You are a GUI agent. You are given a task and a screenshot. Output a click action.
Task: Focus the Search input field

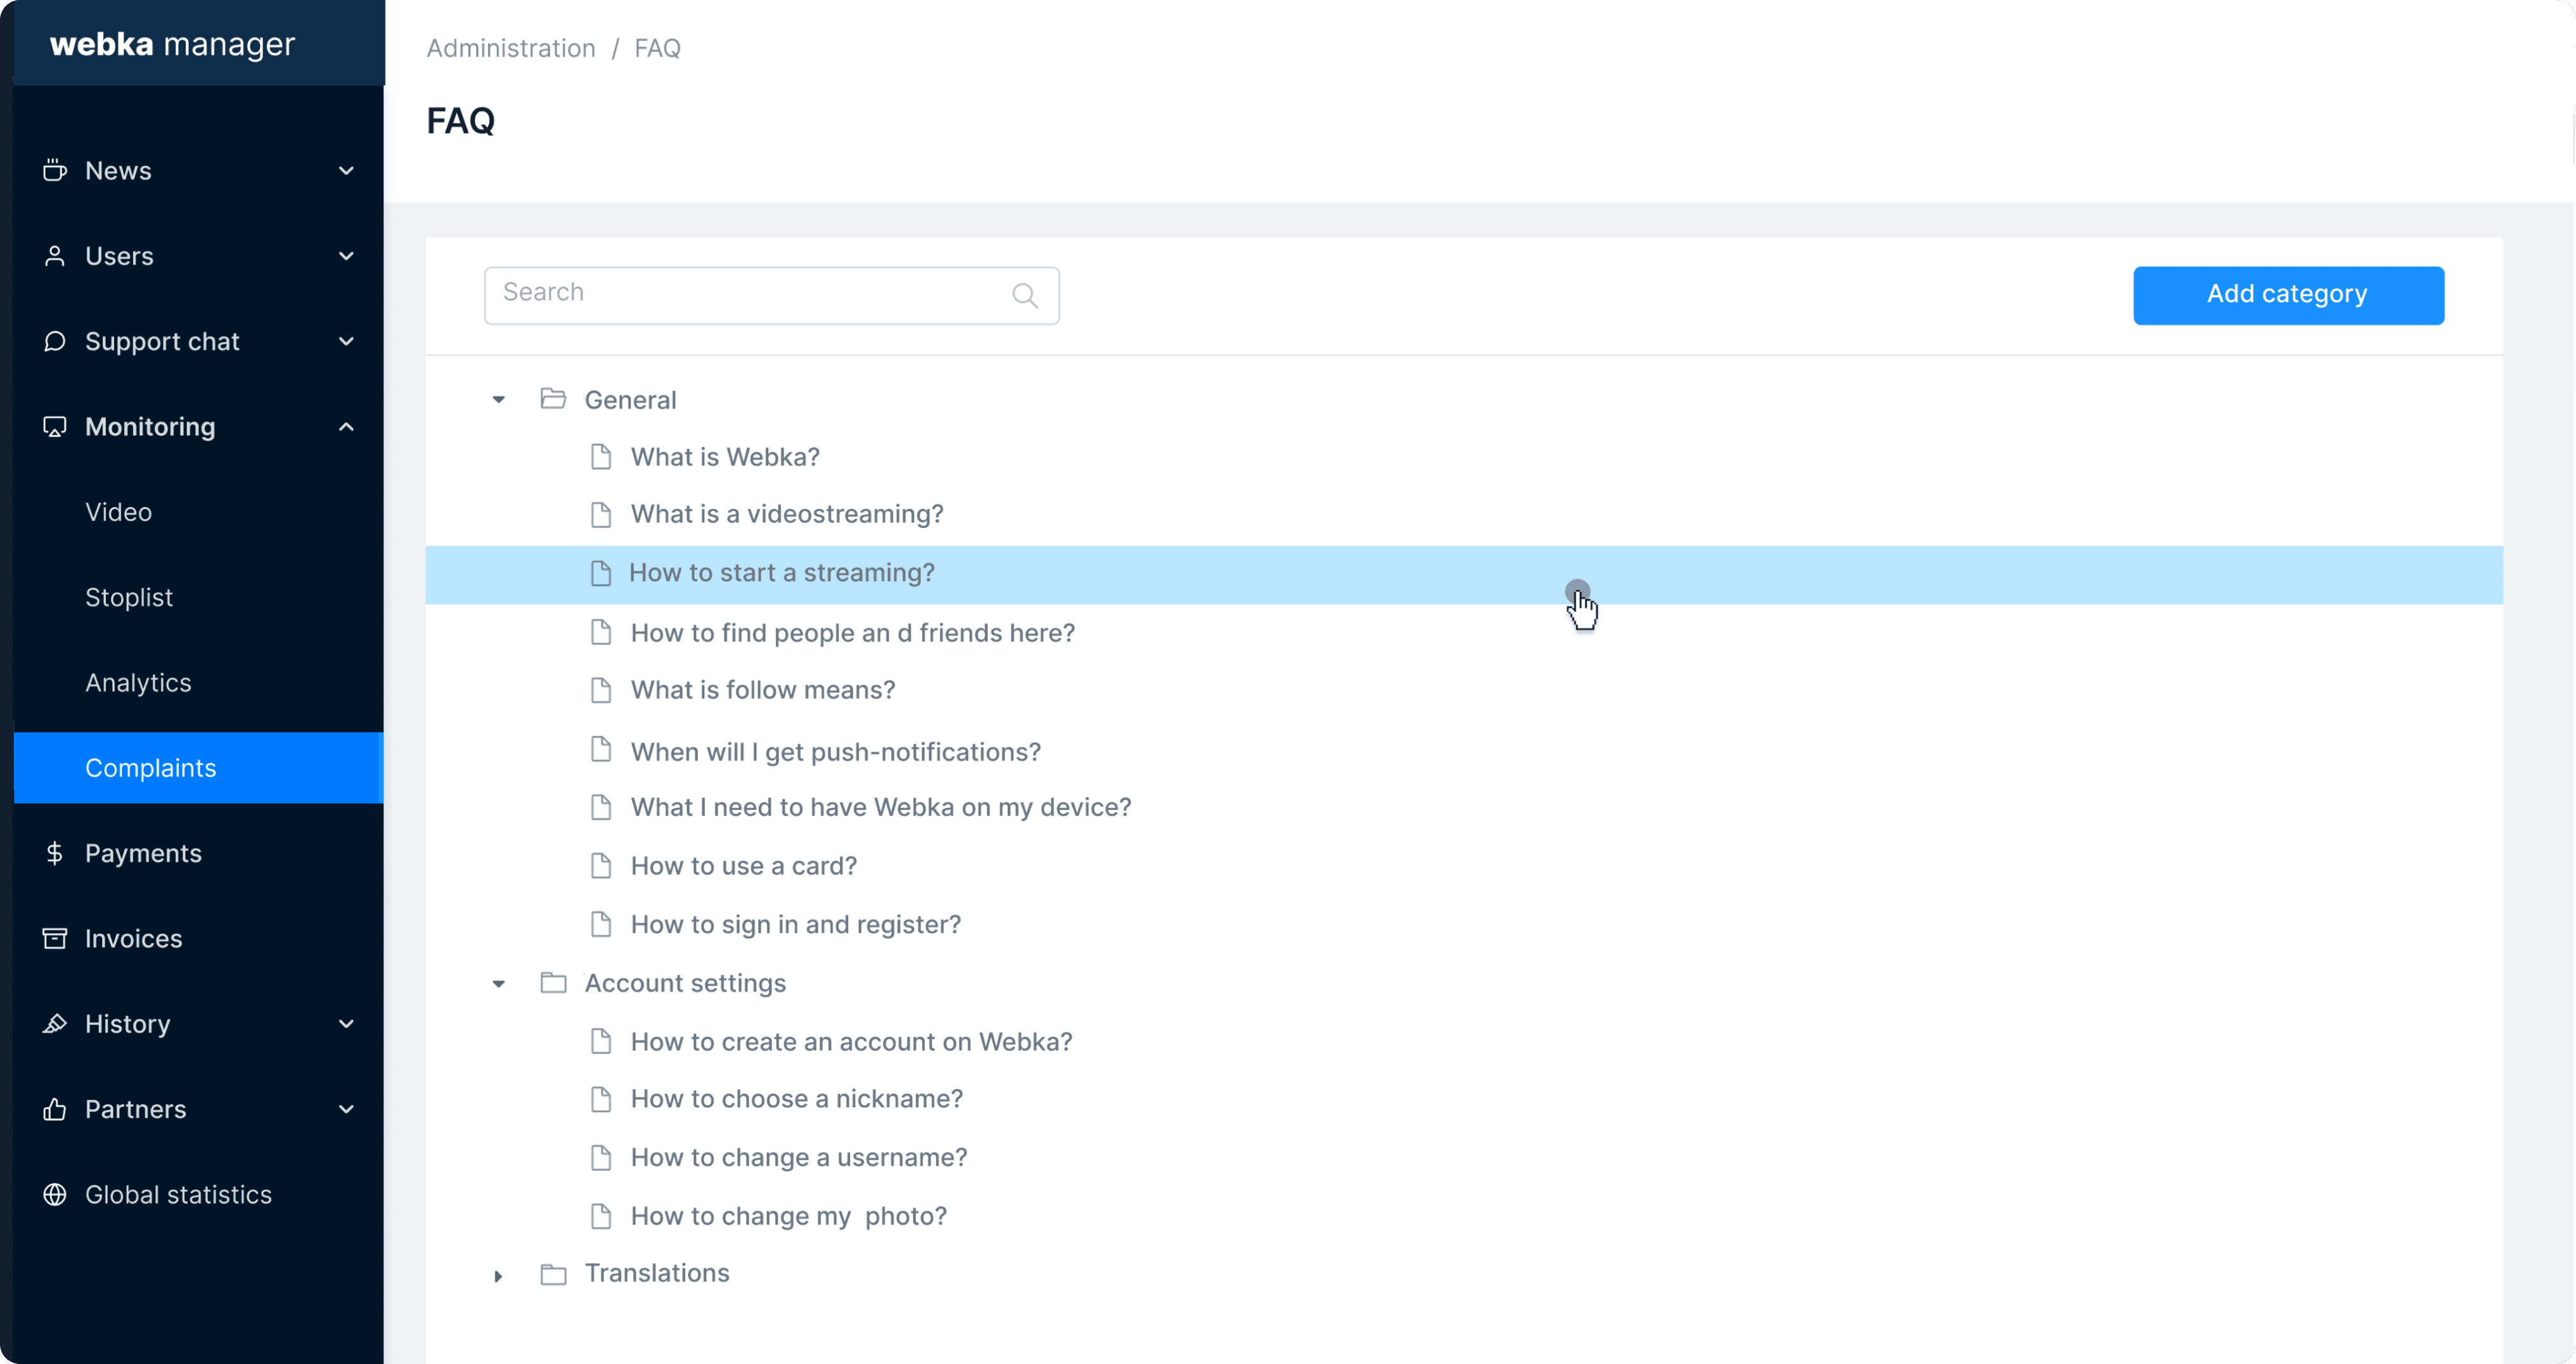[750, 295]
